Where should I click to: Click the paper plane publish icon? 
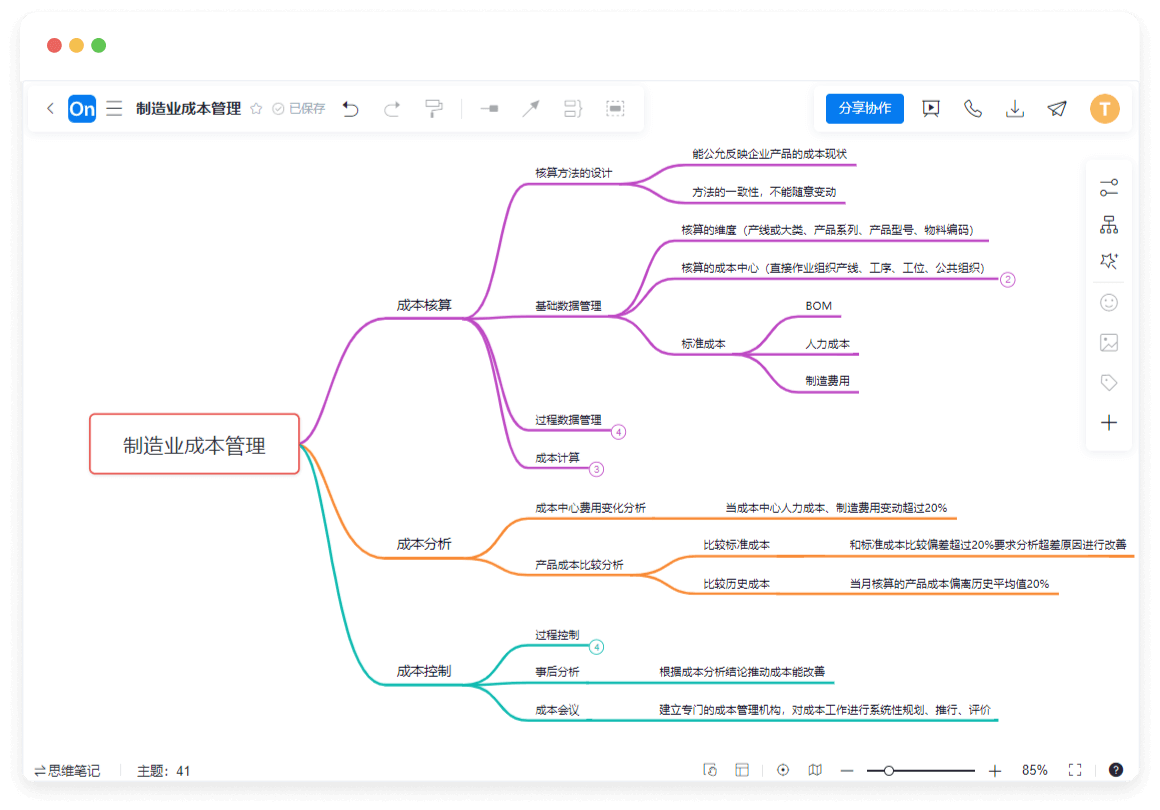coord(1057,108)
